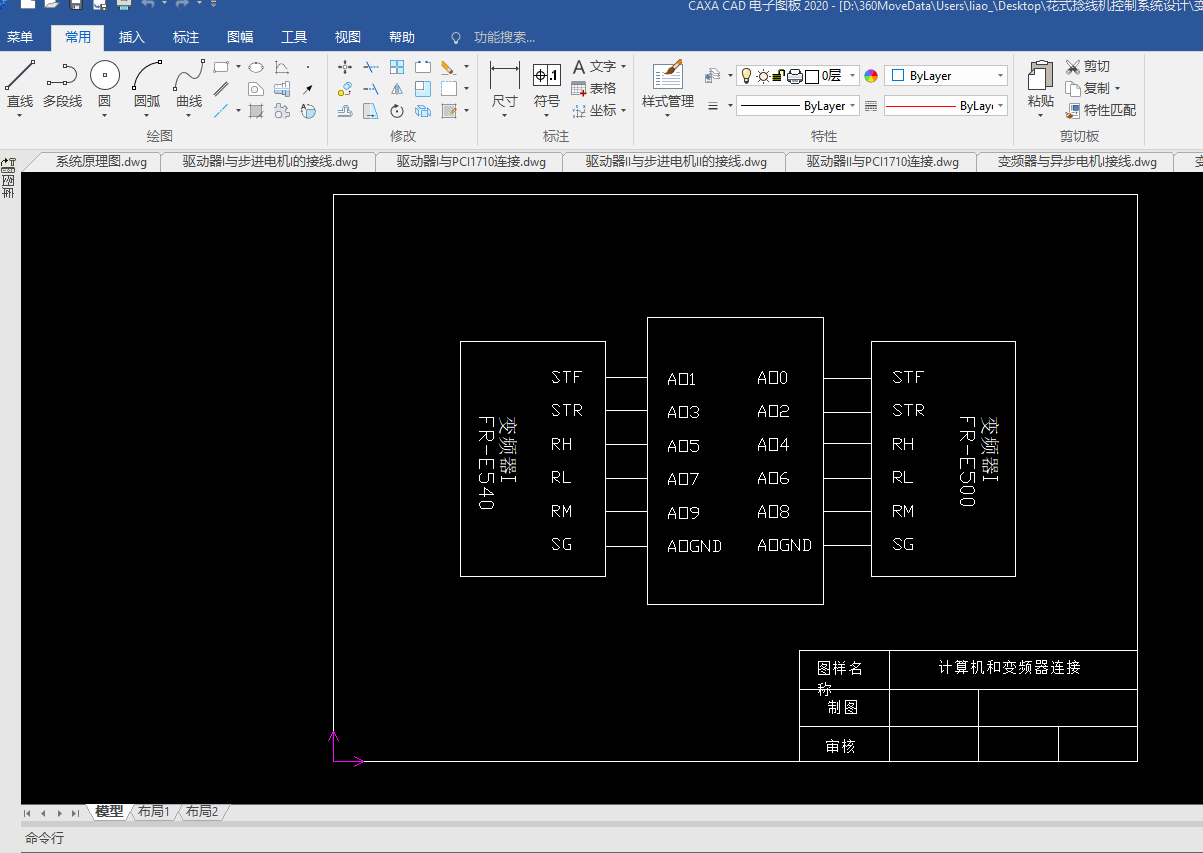Image resolution: width=1203 pixels, height=853 pixels.
Task: Click the extend tool icon
Action: (x=371, y=88)
